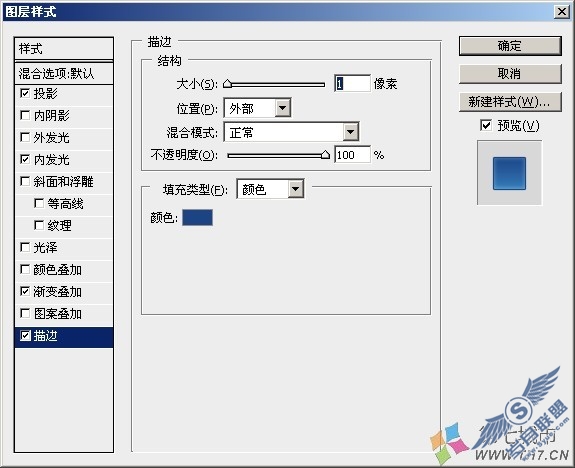The width and height of the screenshot is (575, 468).
Task: Uncheck the 内发光 inner glow checkbox
Action: pos(25,159)
